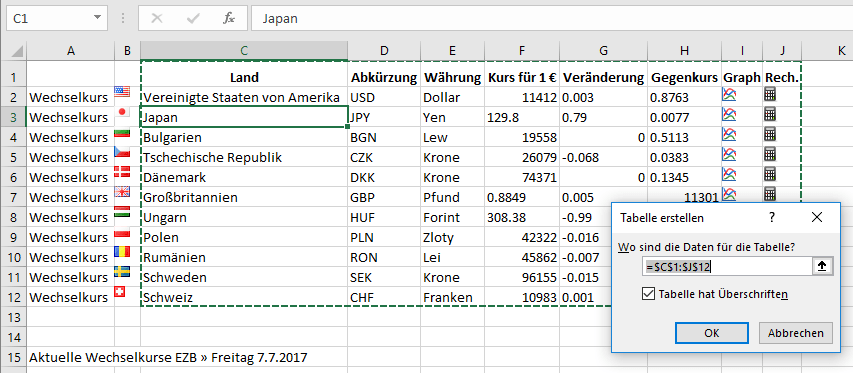
Task: Click the Select All corner triangle
Action: 16,51
